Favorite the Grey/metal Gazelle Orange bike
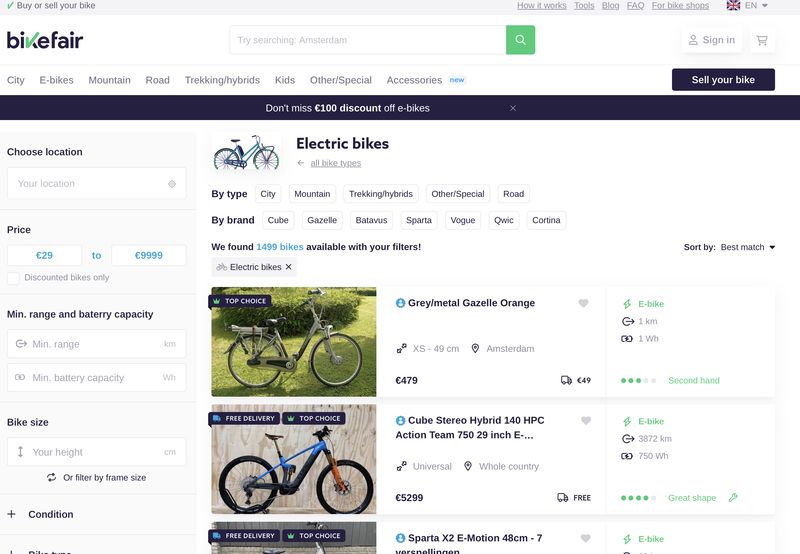The width and height of the screenshot is (800, 554). coord(583,303)
